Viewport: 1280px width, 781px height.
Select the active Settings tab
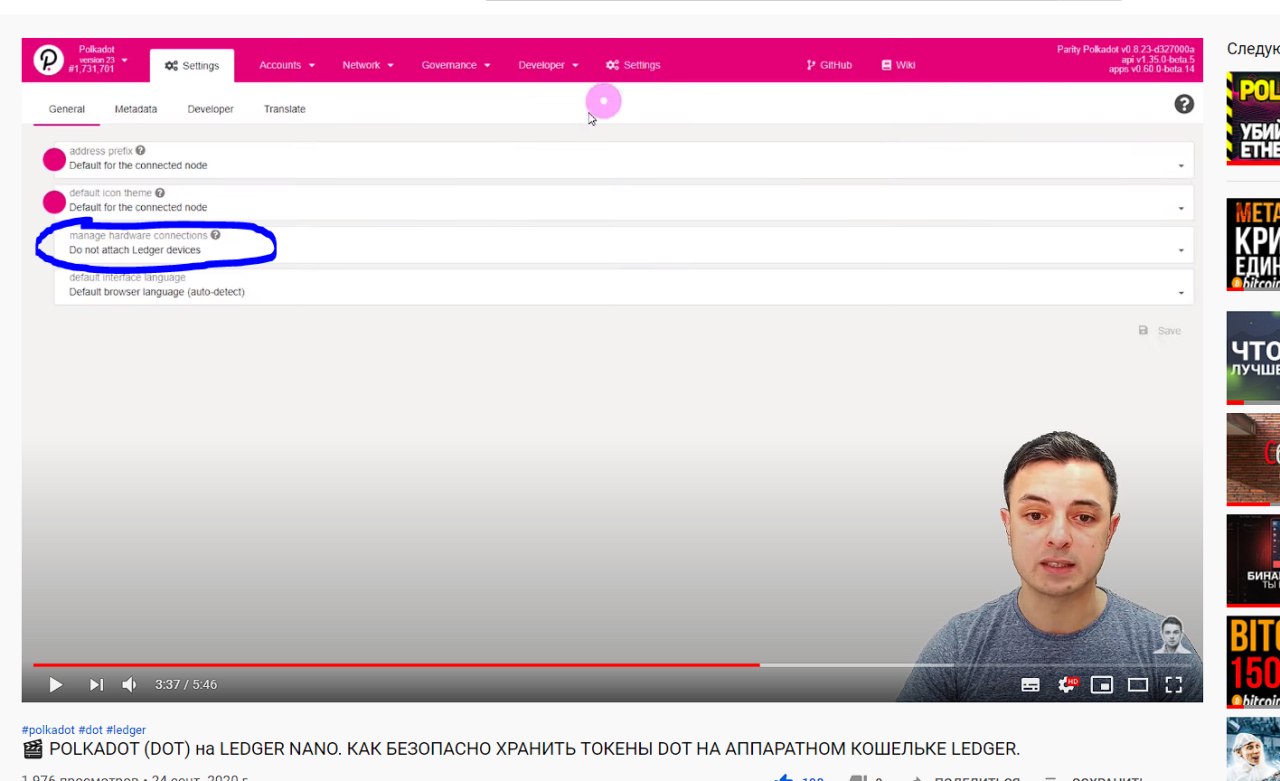[x=192, y=66]
